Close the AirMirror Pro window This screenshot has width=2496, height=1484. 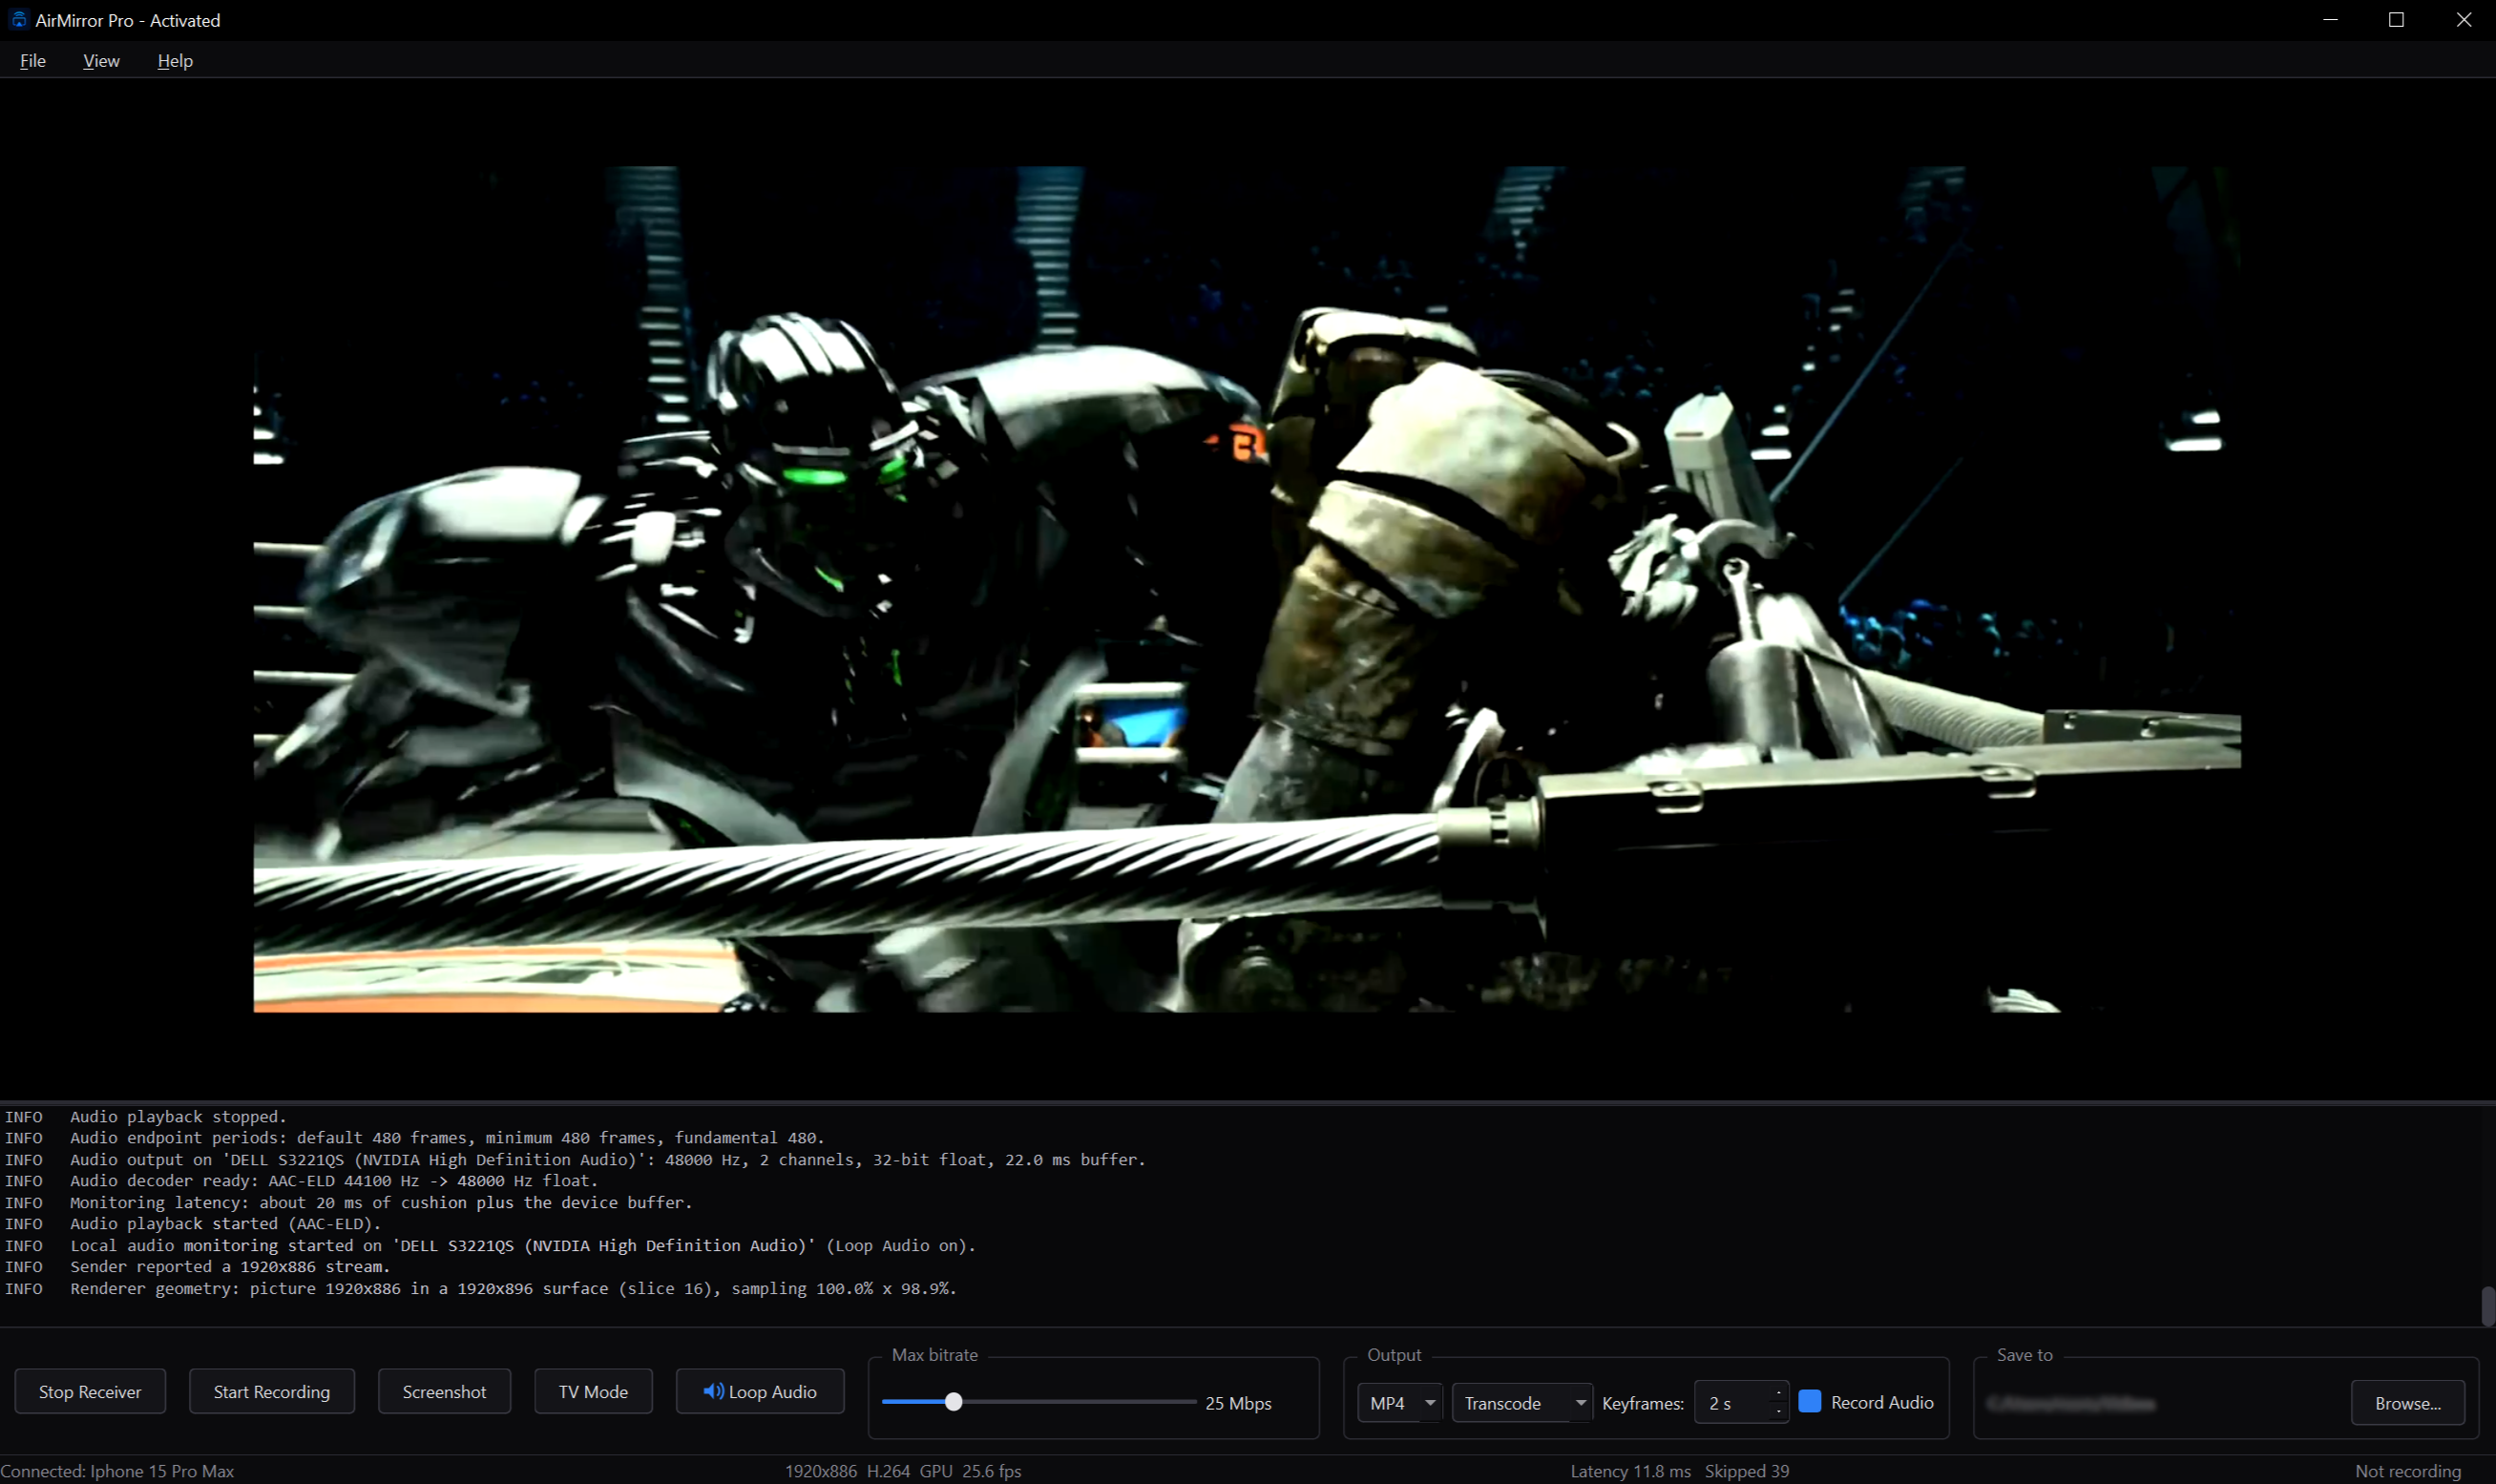coord(2463,20)
